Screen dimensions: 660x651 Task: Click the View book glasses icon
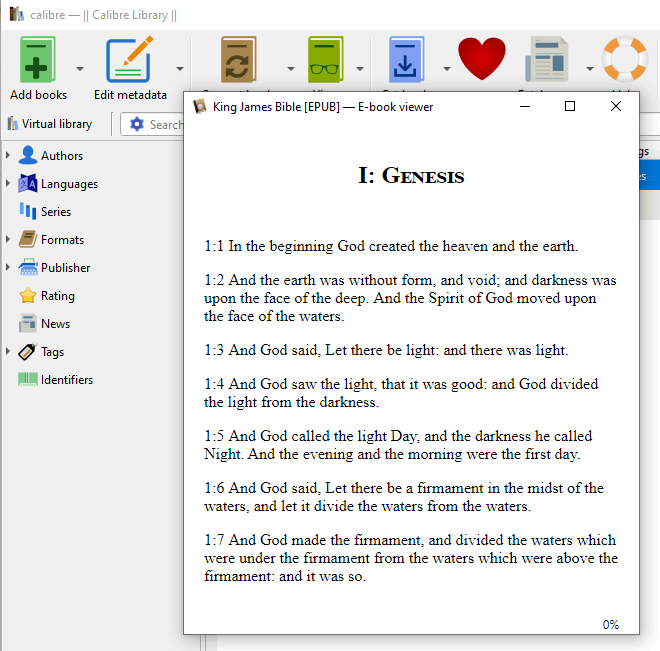click(x=325, y=59)
